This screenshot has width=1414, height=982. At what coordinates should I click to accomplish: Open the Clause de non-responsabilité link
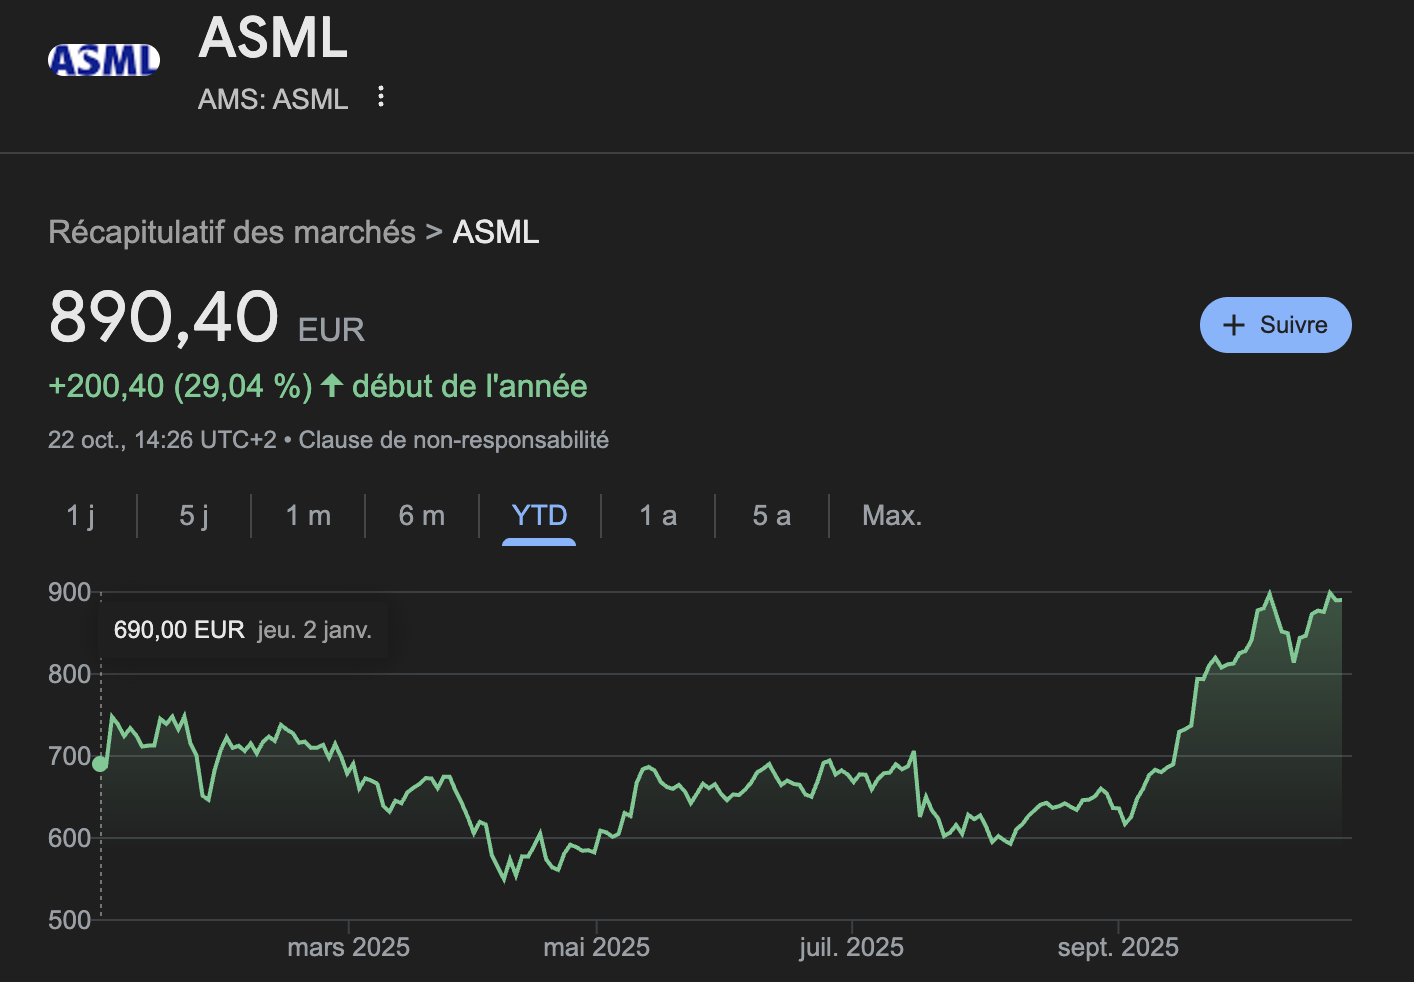click(454, 440)
